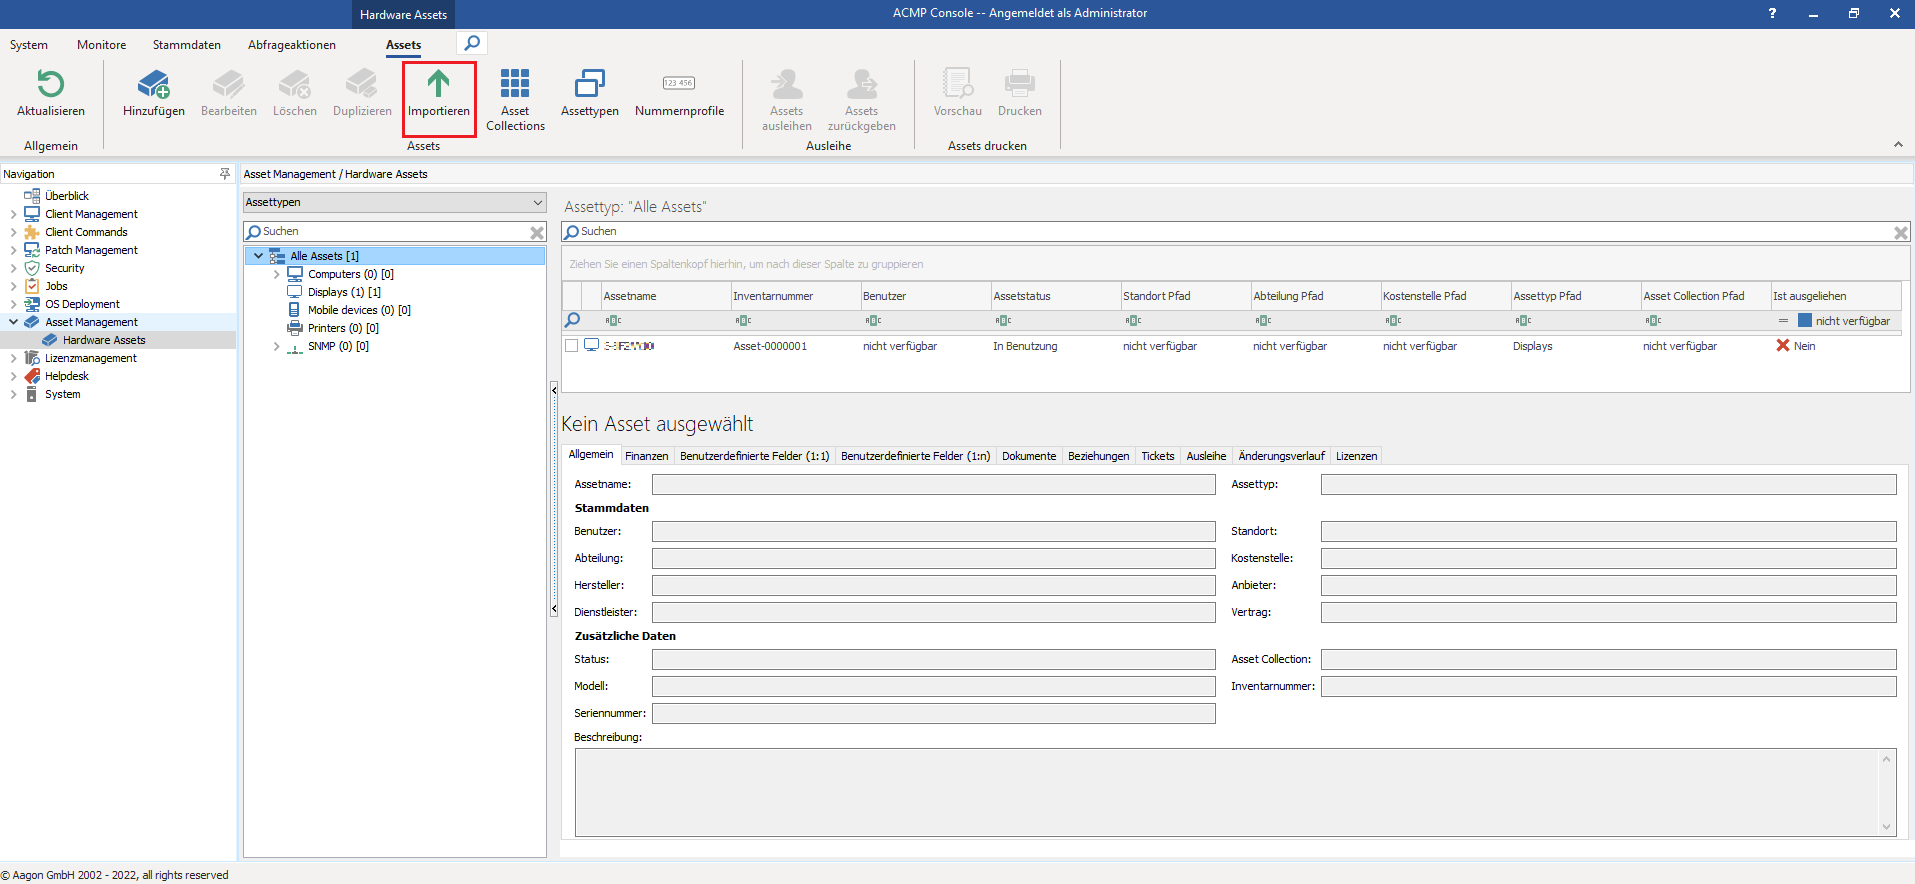Image resolution: width=1915 pixels, height=884 pixels.
Task: Collapse the asset type panel with the left-arrow splitter handle
Action: tap(554, 390)
